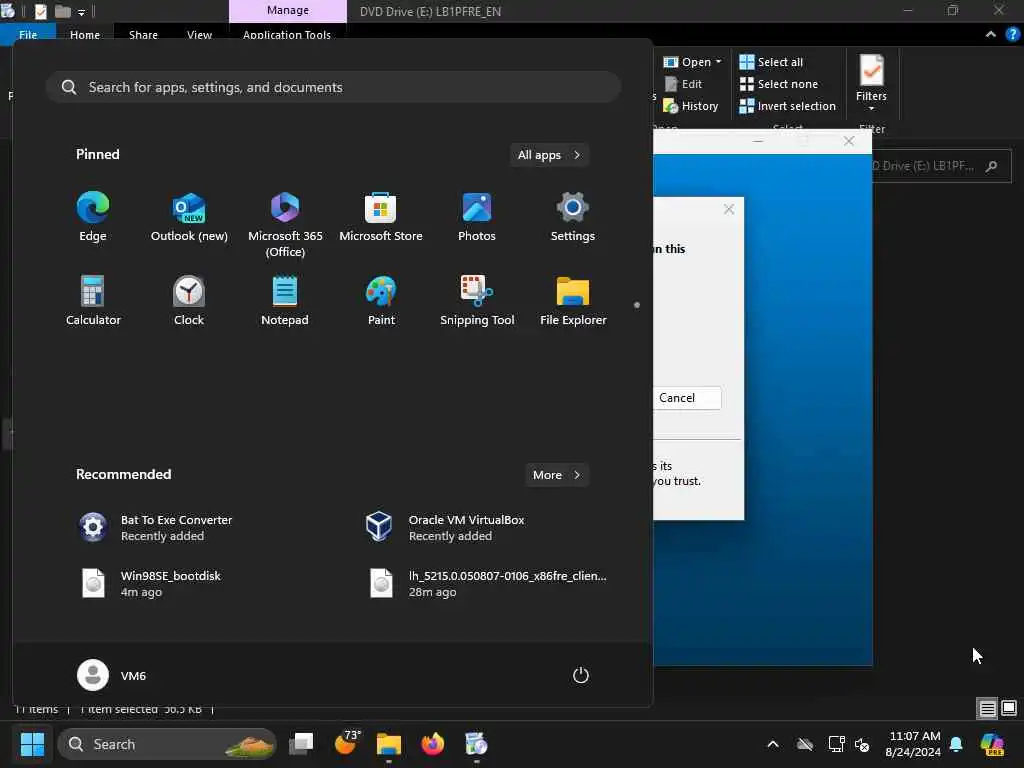Viewport: 1024px width, 768px height.
Task: Open quick access toolbar customize arrow
Action: [81, 12]
